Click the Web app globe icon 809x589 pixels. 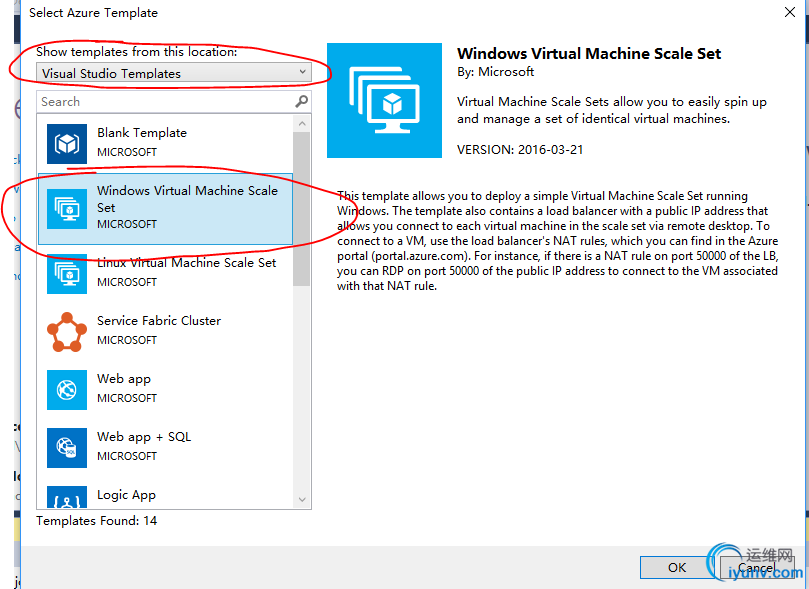pos(67,390)
